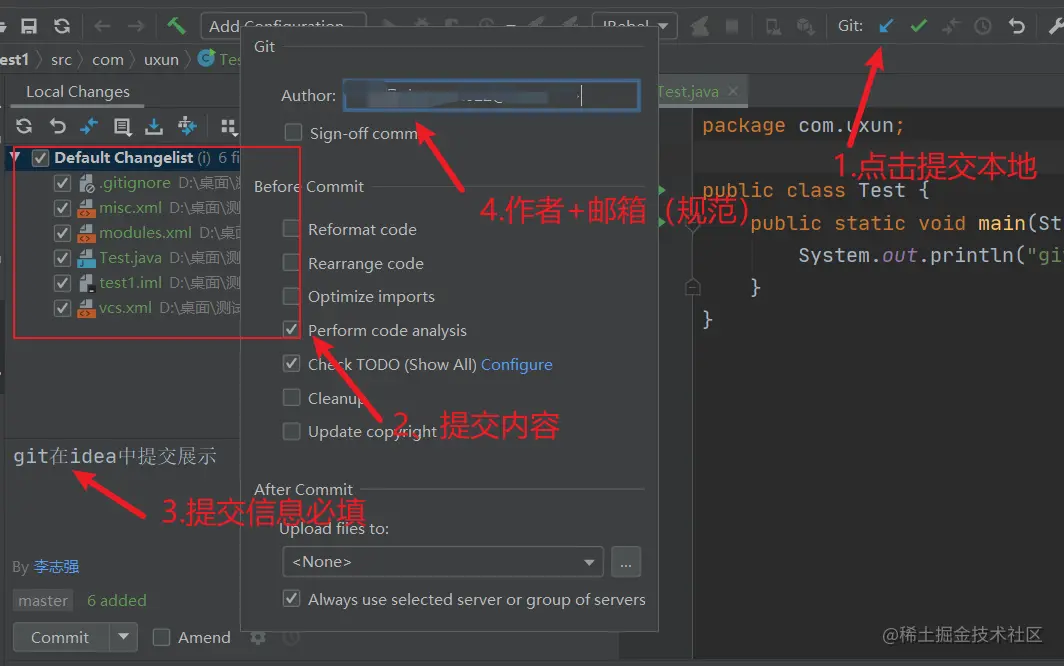Click Move to Another Changelist icon
Image resolution: width=1064 pixels, height=666 pixels.
tap(187, 126)
